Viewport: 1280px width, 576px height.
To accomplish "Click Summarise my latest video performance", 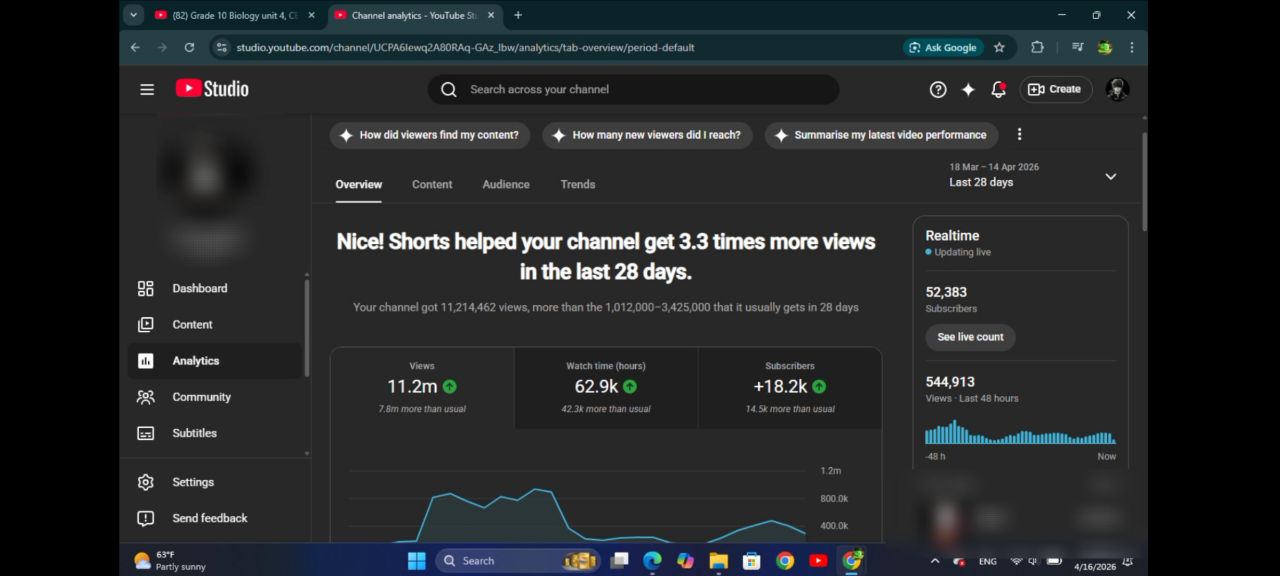I will point(880,135).
